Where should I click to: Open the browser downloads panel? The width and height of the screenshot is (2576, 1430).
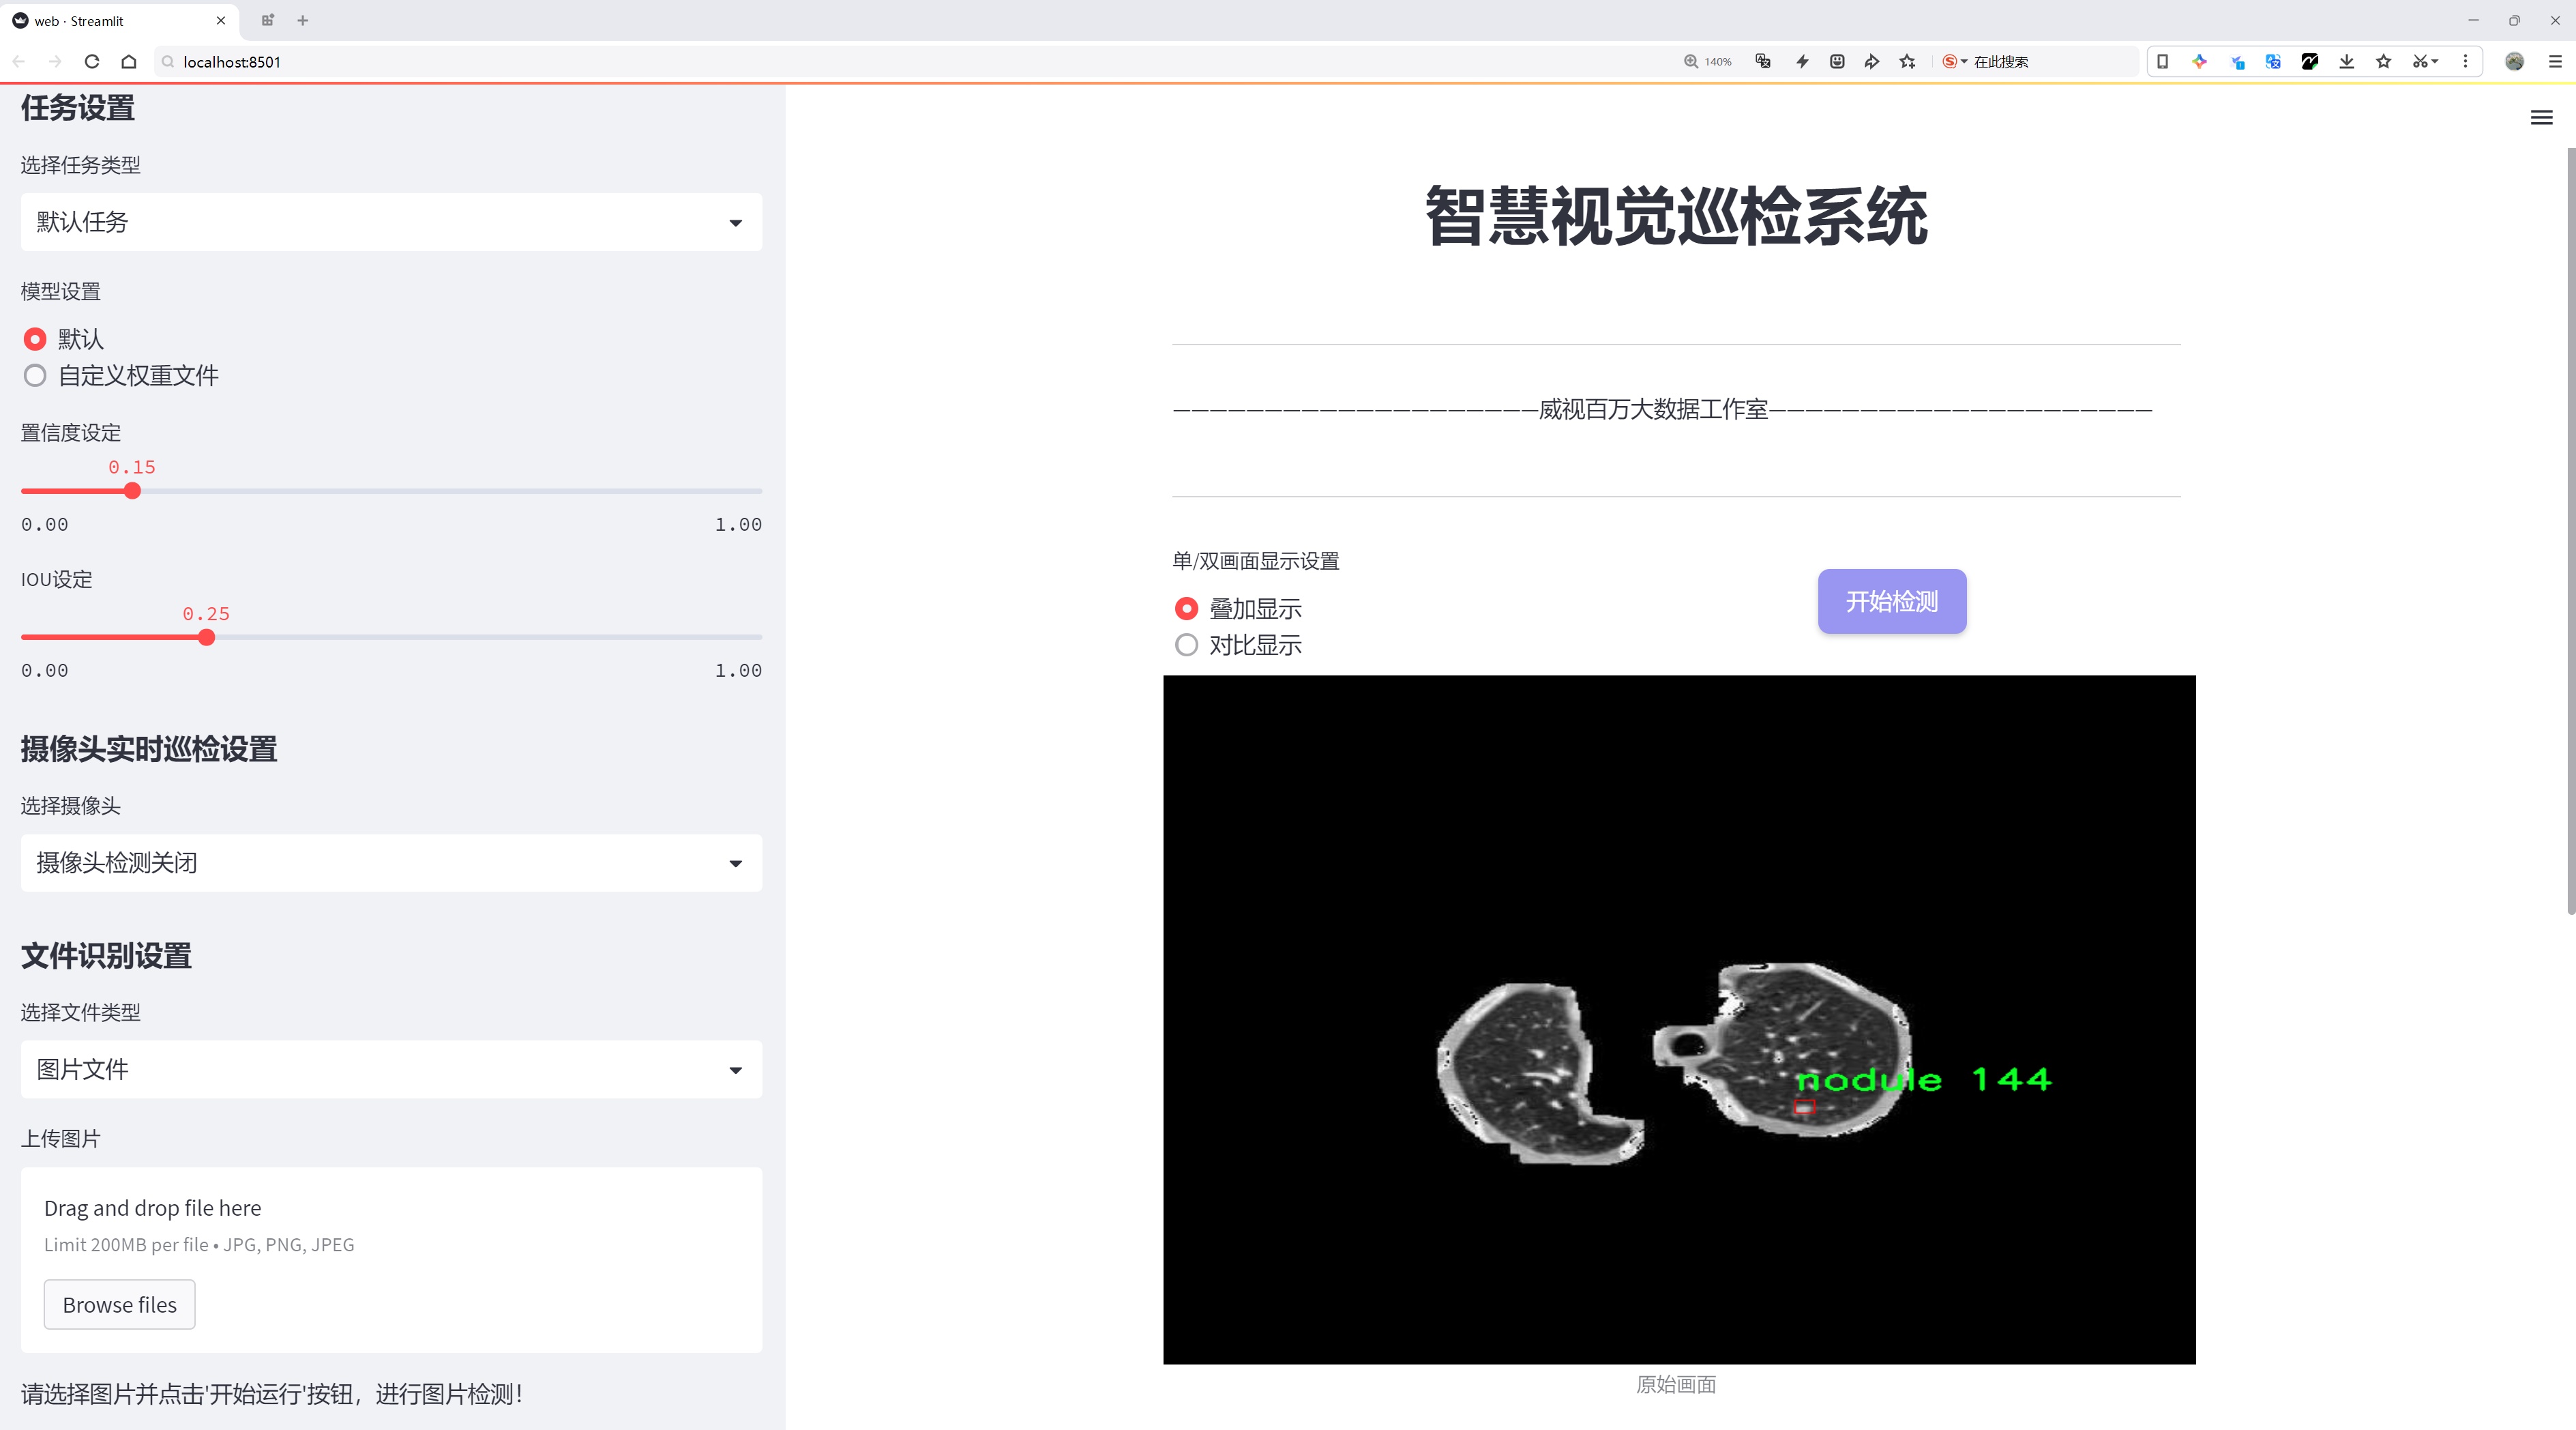tap(2347, 61)
